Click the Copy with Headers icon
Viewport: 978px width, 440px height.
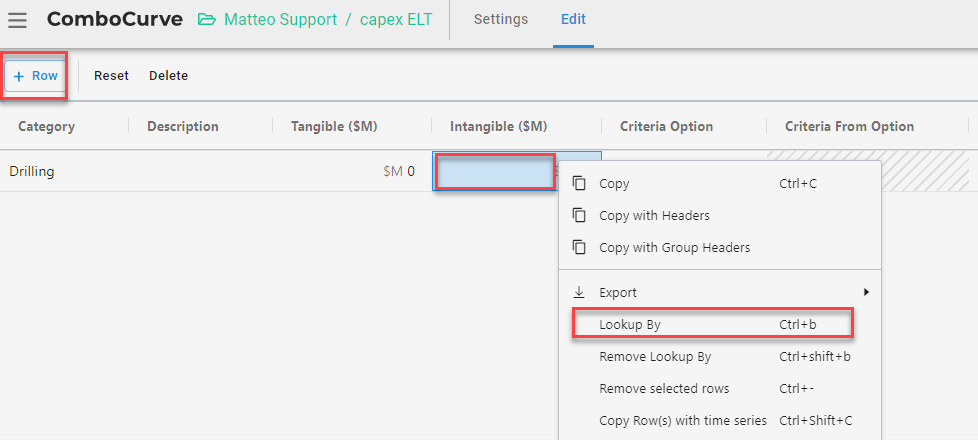579,215
